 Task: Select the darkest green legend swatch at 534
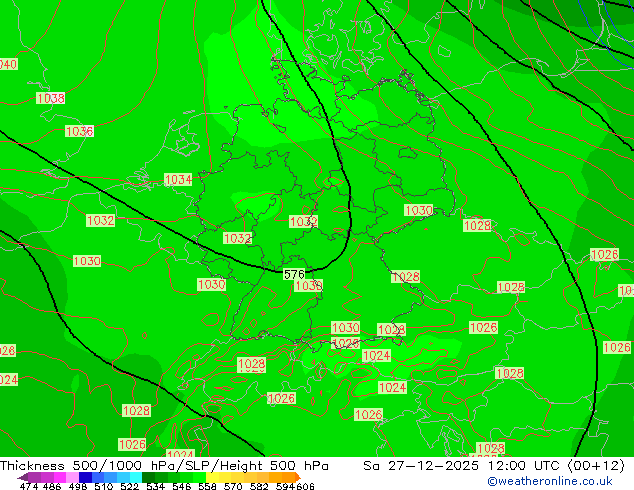pyautogui.click(x=148, y=477)
